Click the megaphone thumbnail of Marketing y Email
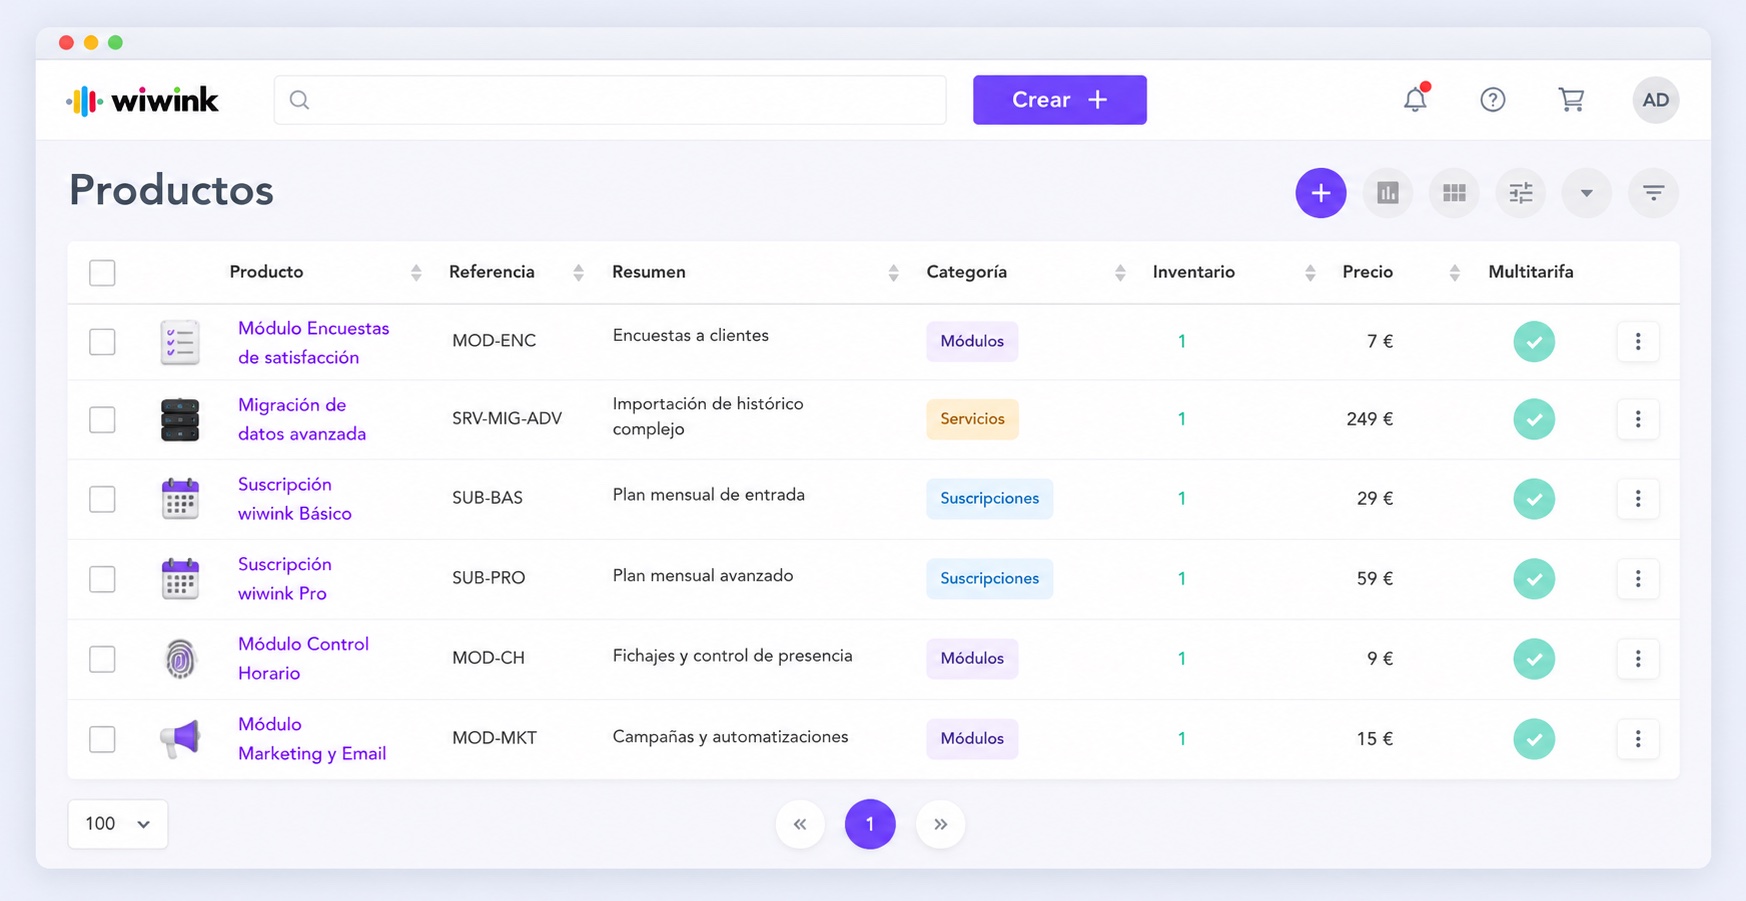The height and width of the screenshot is (901, 1746). tap(180, 738)
